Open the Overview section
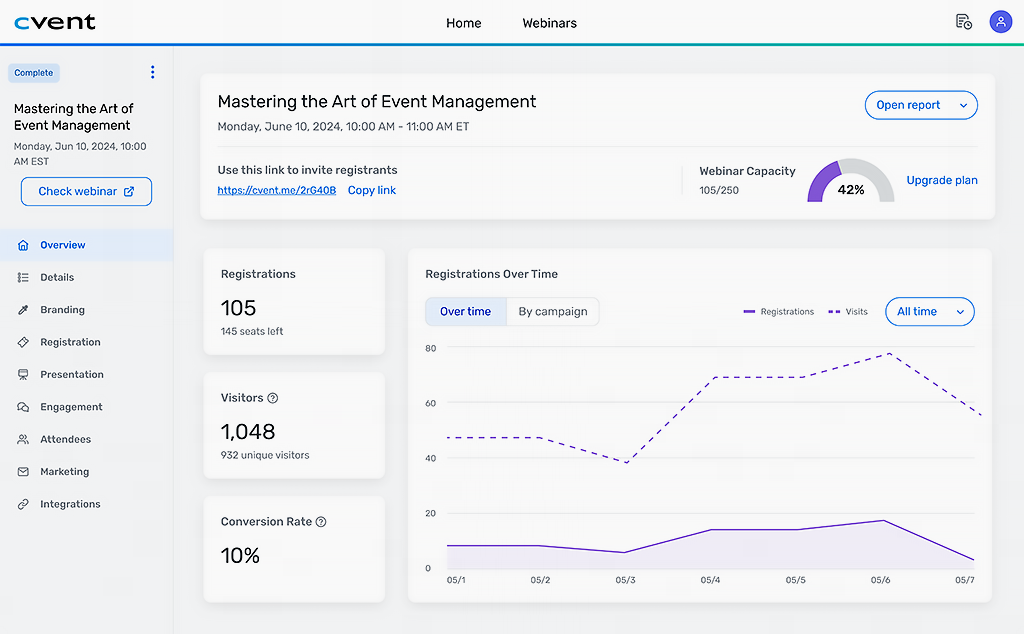The width and height of the screenshot is (1024, 634). coord(87,245)
